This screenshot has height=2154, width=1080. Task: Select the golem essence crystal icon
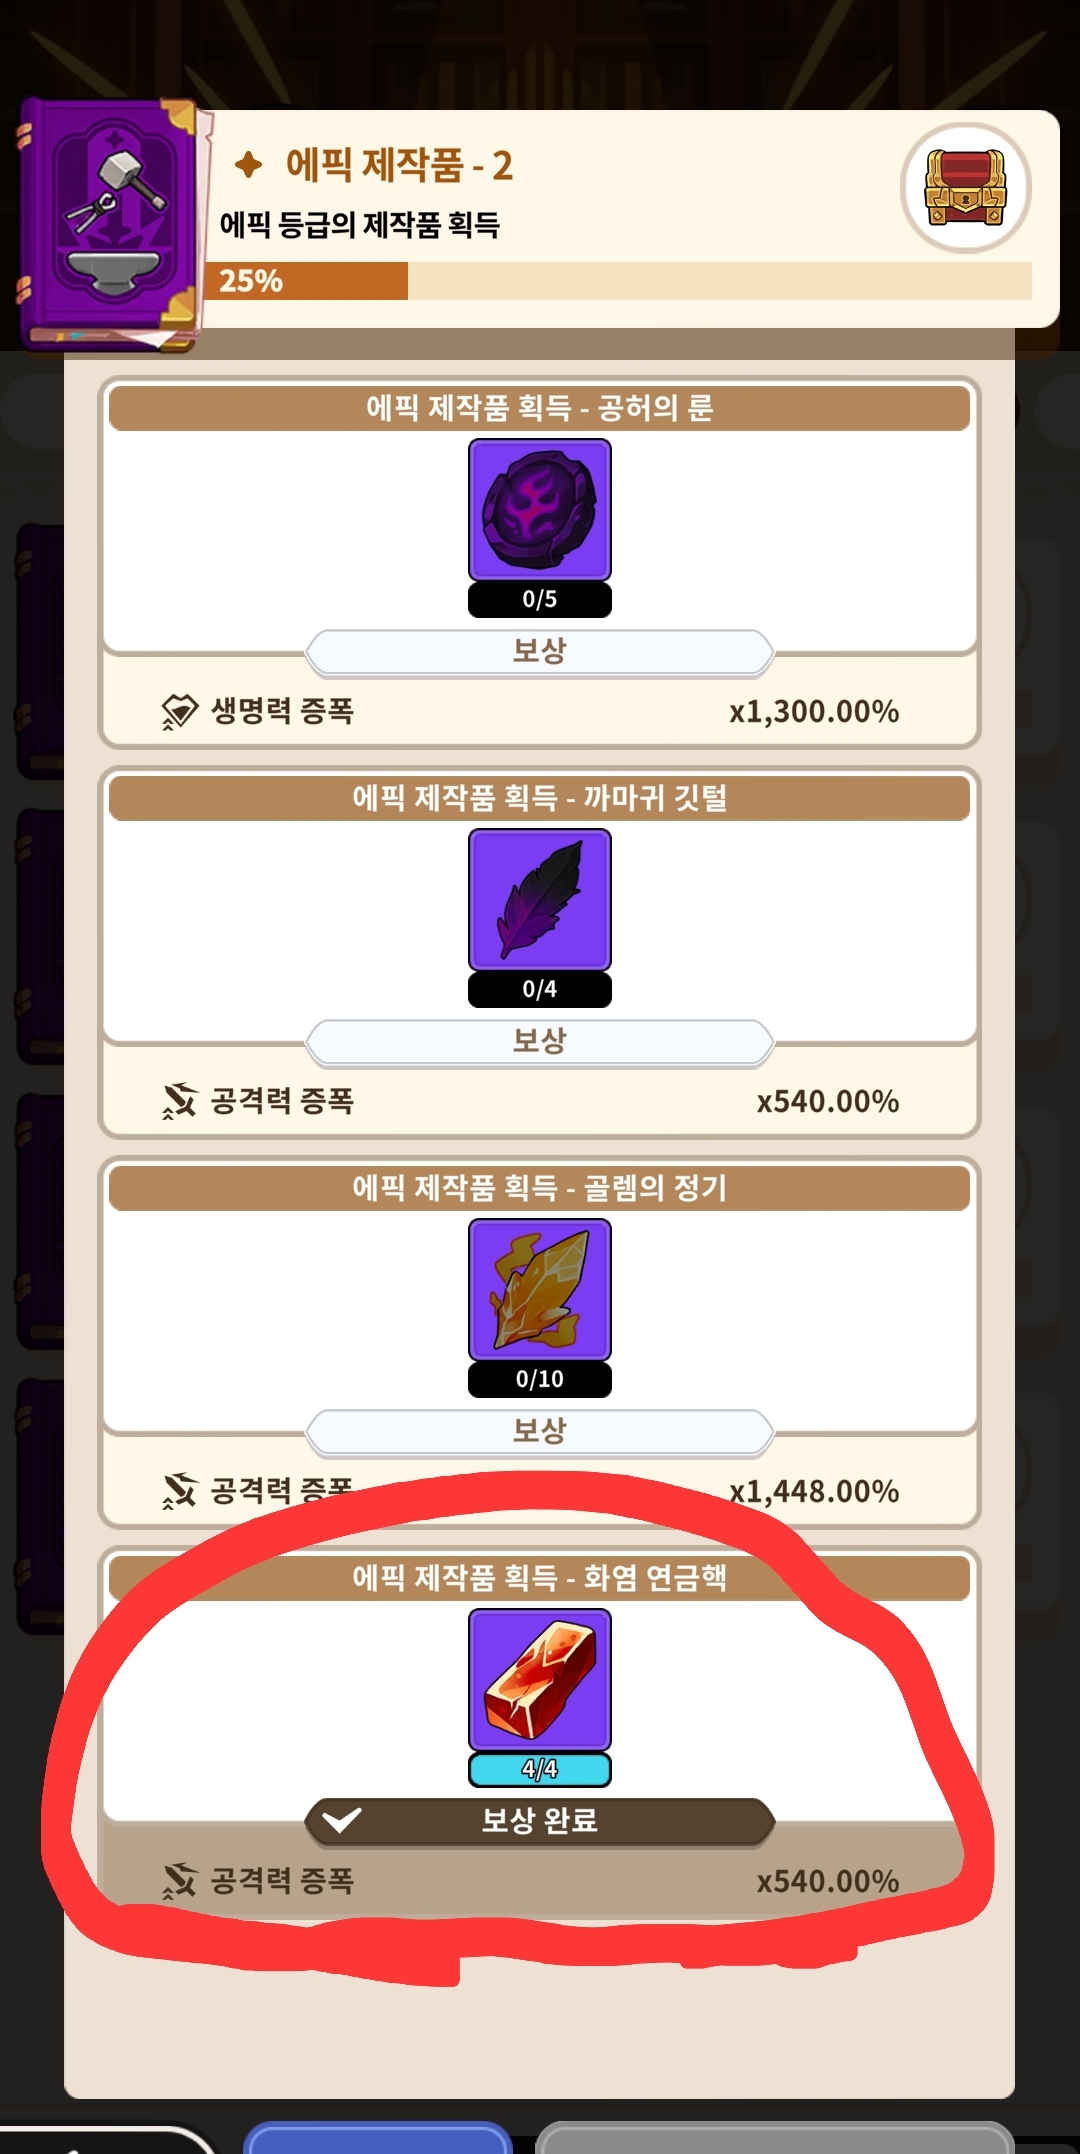pyautogui.click(x=540, y=1290)
